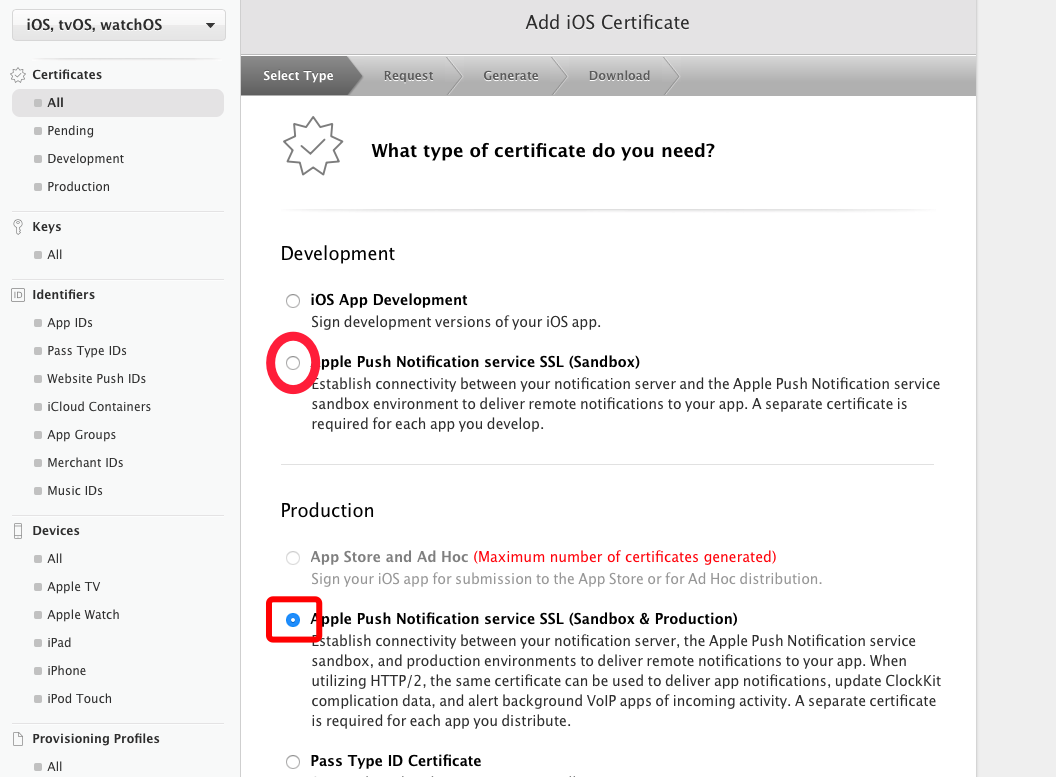Select APNs SSL (Sandbox) radio option
Viewport: 1056px width, 777px height.
pos(293,363)
